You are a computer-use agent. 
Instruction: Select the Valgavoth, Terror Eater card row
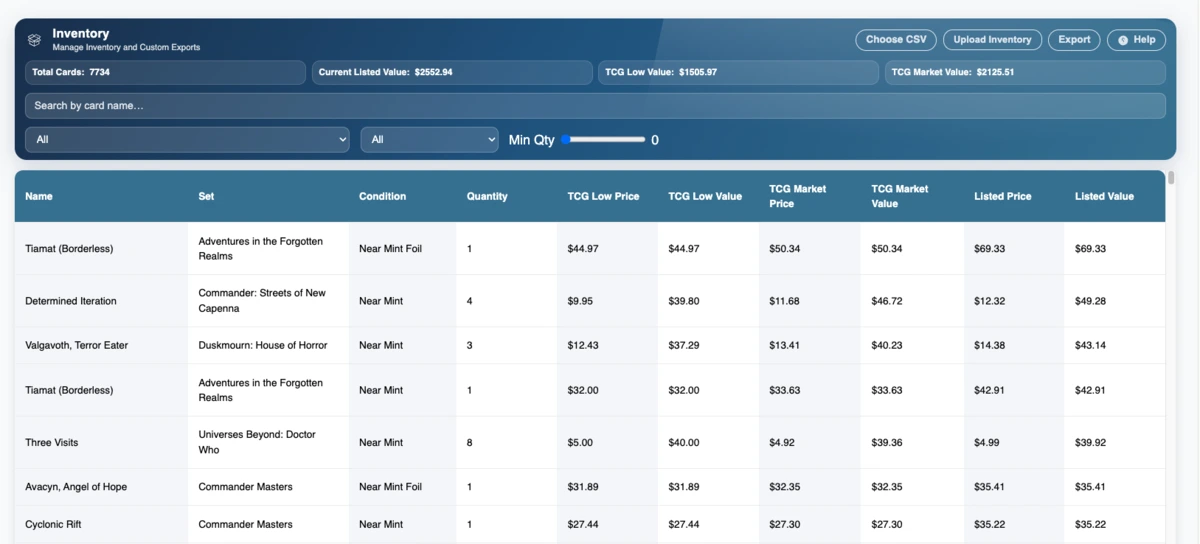click(x=76, y=345)
